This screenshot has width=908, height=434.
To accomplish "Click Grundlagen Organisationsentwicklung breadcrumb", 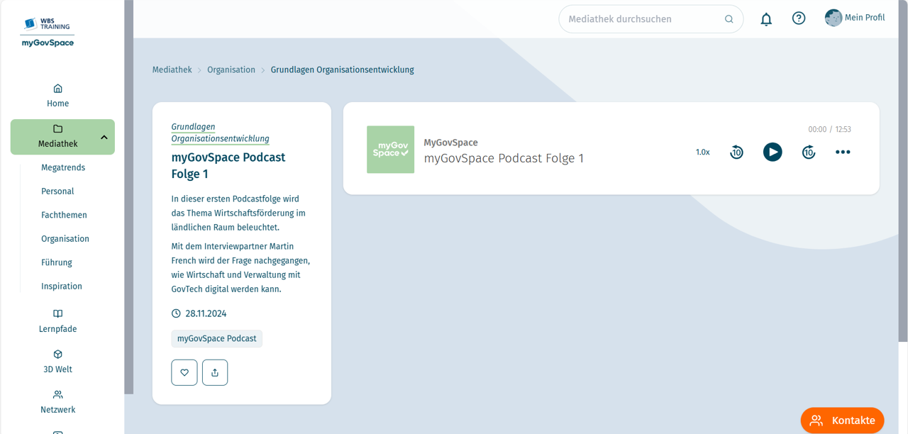I will [x=342, y=70].
